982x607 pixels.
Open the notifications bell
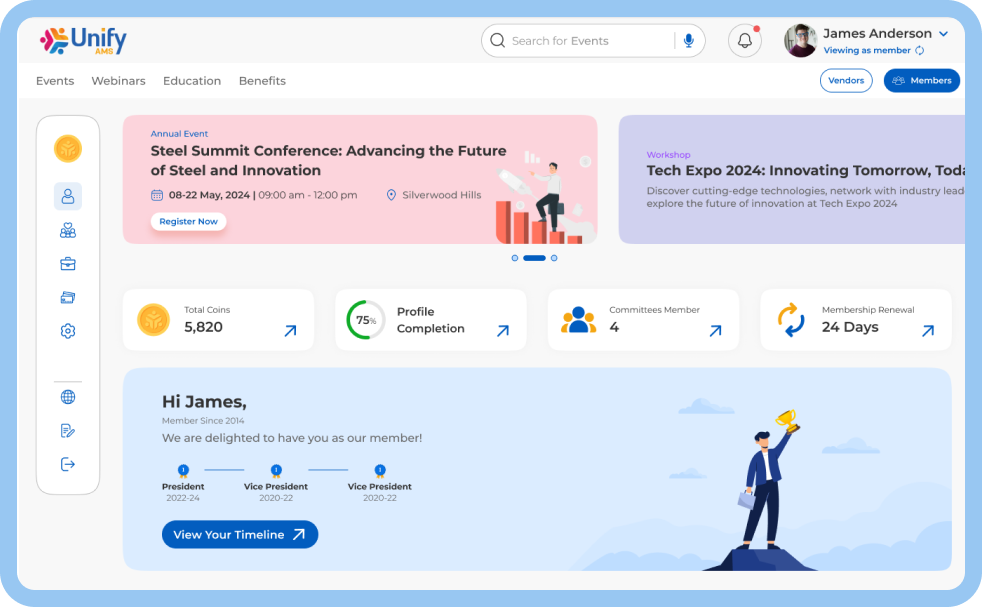(744, 41)
